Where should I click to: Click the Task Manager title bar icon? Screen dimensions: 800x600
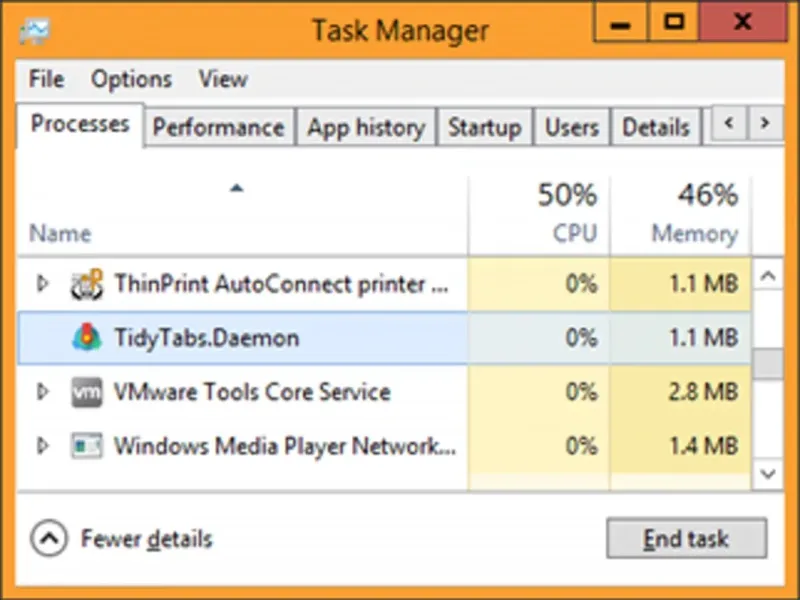[x=34, y=30]
